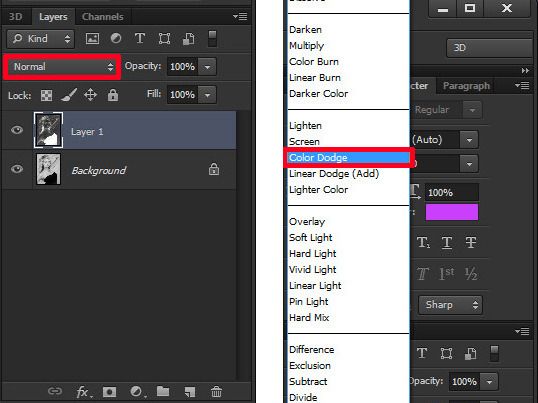
Task: Click Layers panel Opacity 100% field
Action: click(x=183, y=67)
